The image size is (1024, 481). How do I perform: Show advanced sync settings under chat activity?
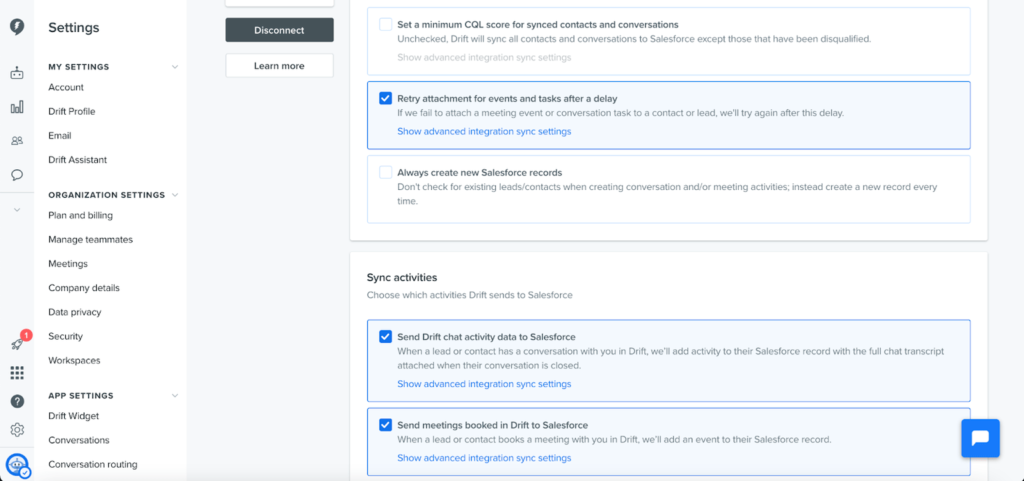click(x=484, y=384)
